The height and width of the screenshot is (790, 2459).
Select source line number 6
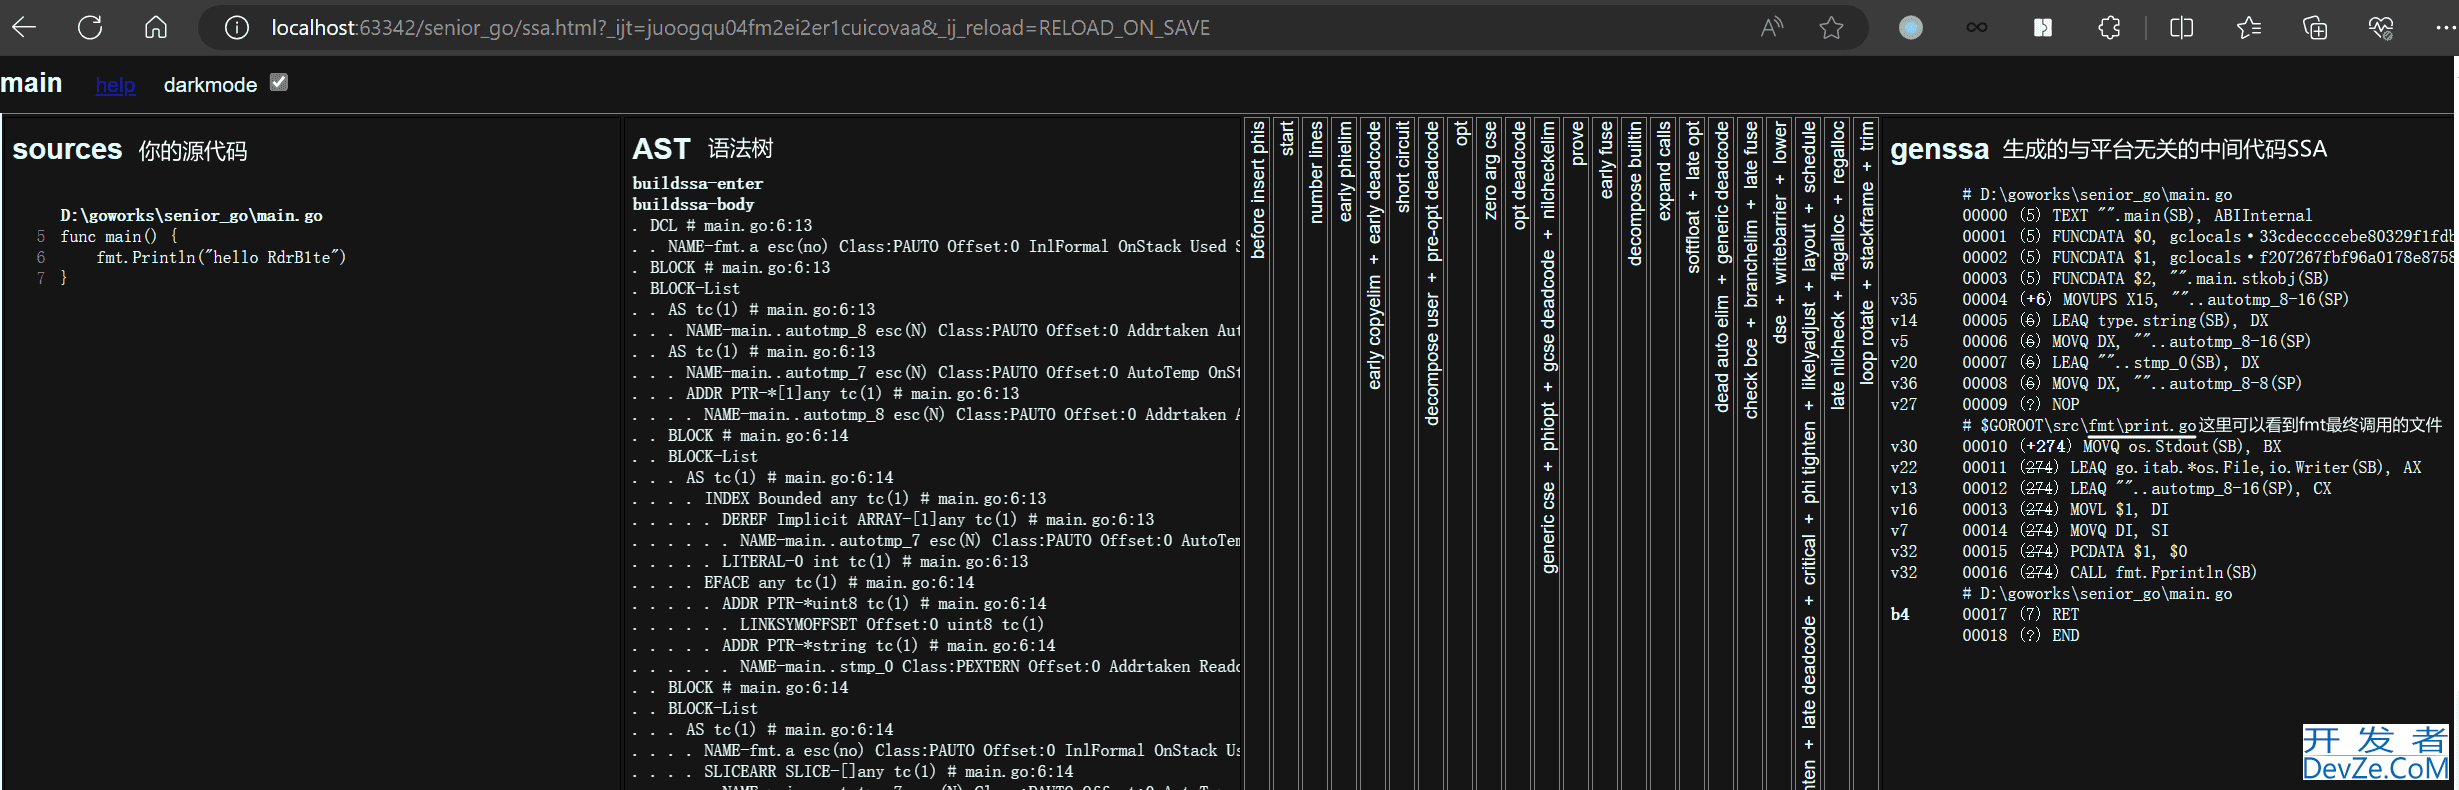coord(41,257)
